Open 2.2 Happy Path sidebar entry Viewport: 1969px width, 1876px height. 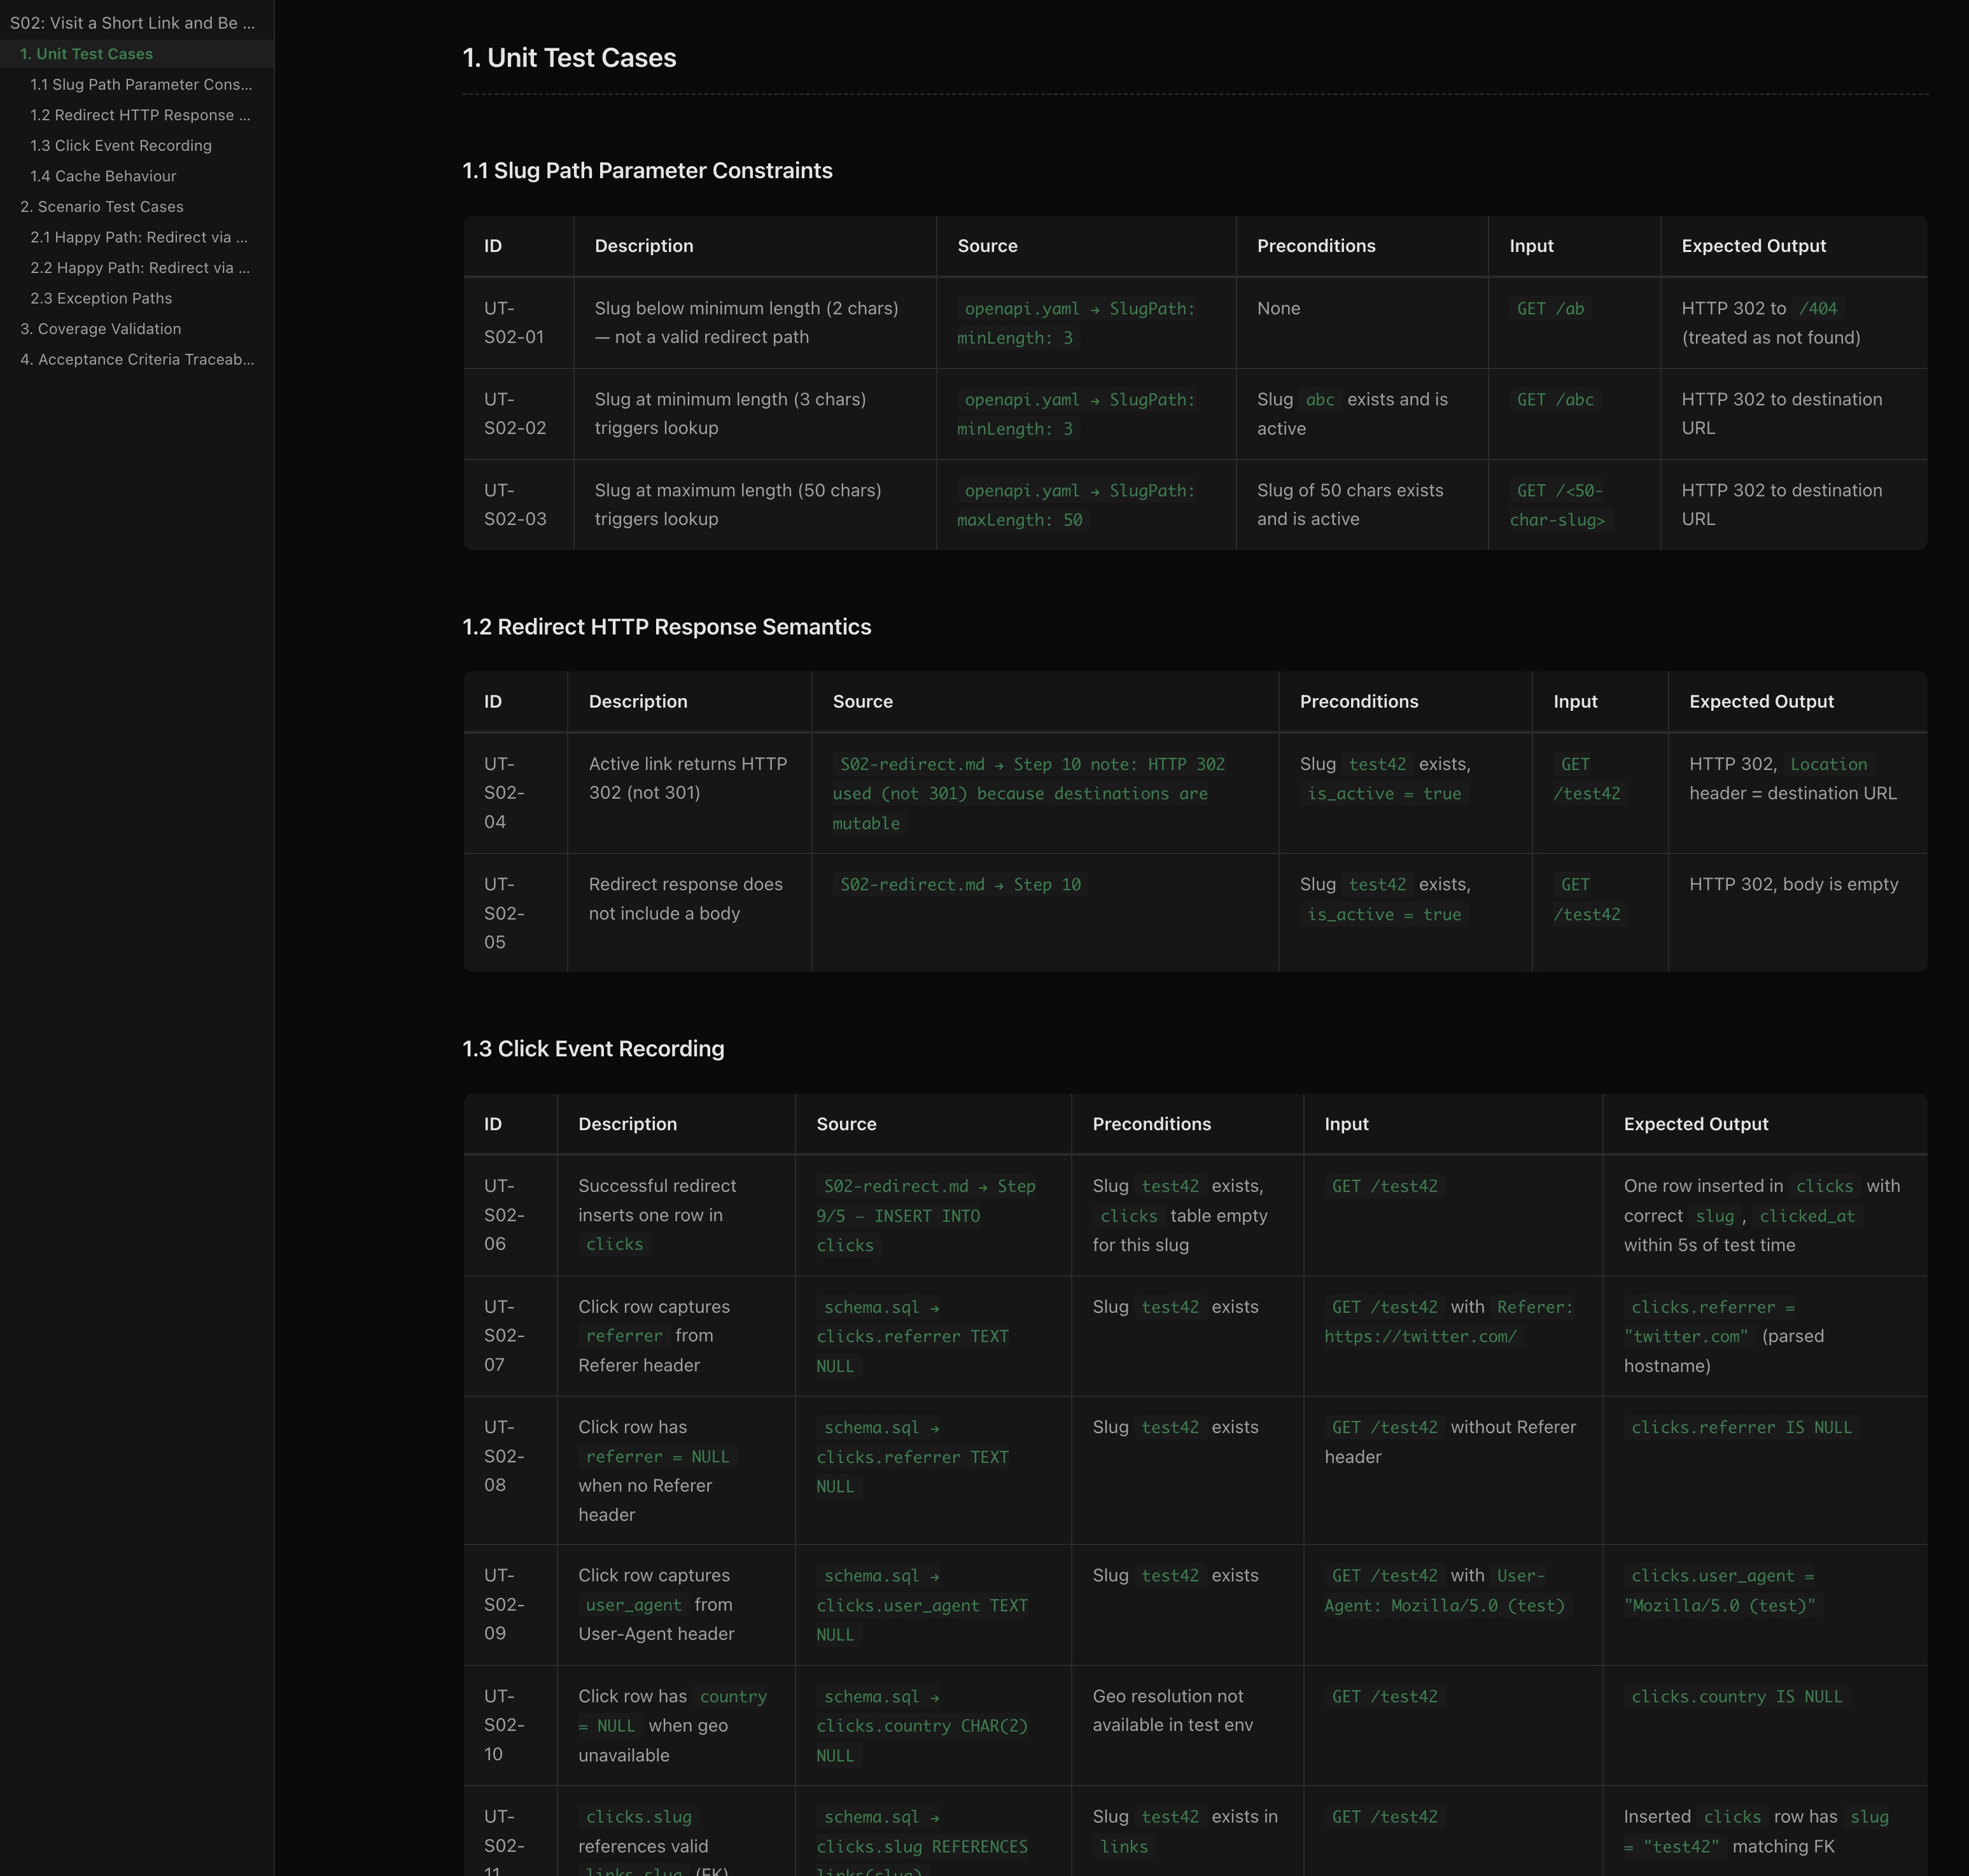(140, 268)
